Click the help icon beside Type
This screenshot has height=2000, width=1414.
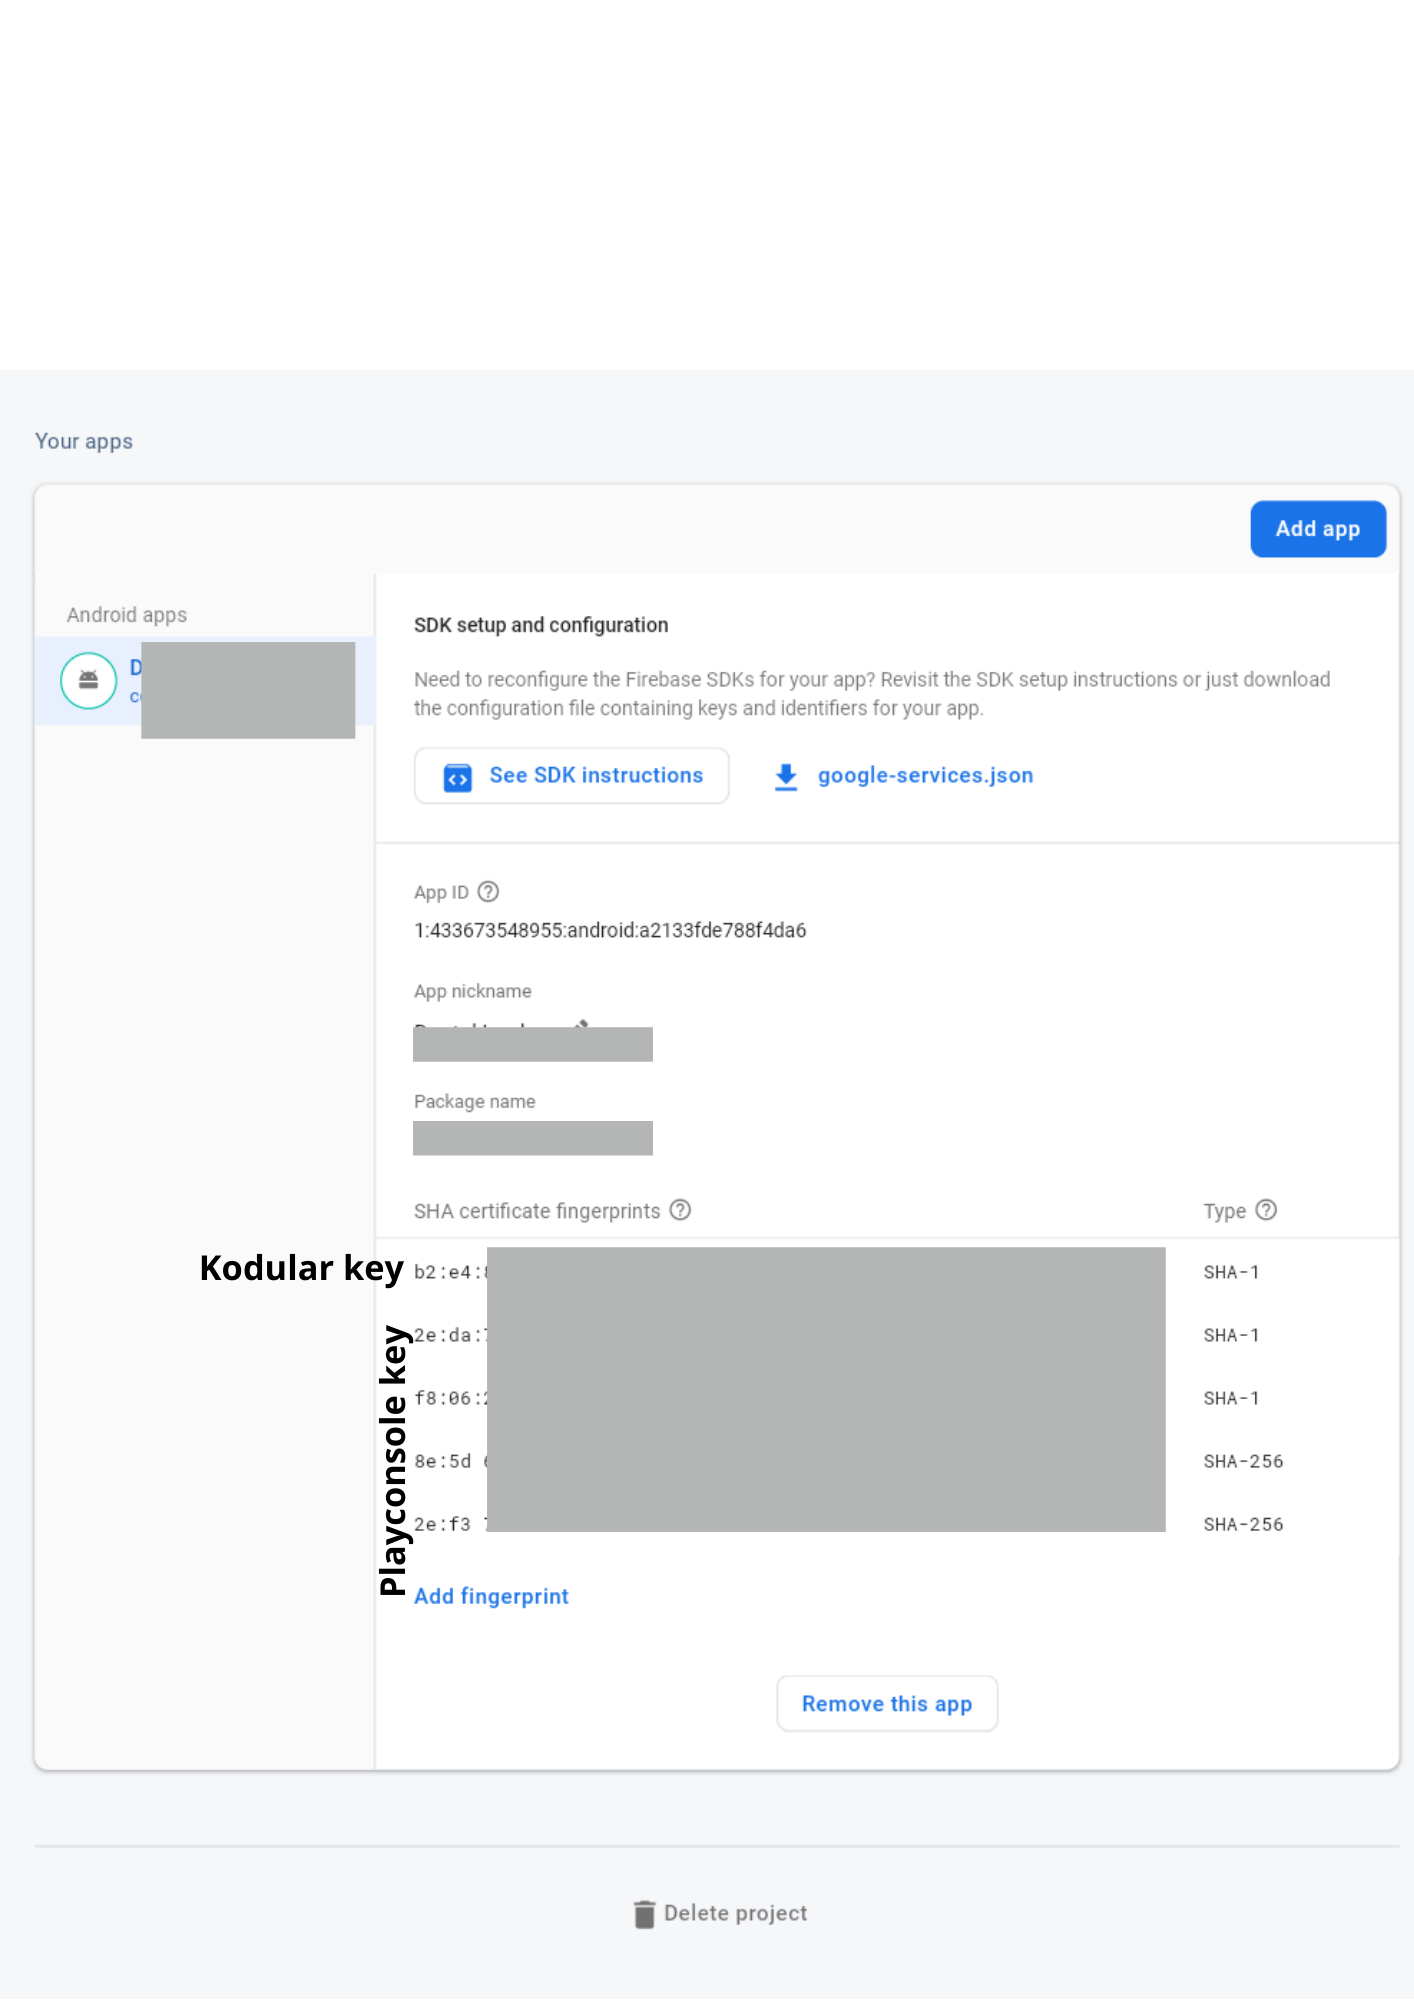(1266, 1210)
